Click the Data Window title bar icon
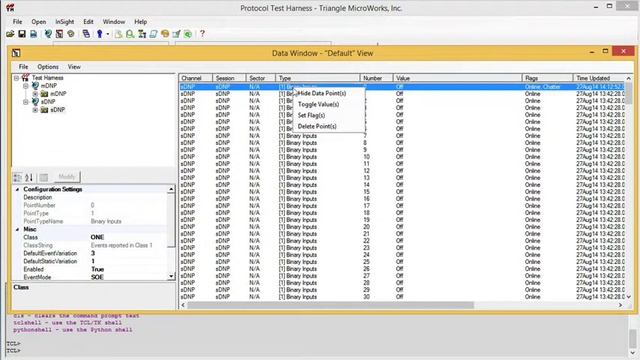640x360 pixels. coord(16,53)
